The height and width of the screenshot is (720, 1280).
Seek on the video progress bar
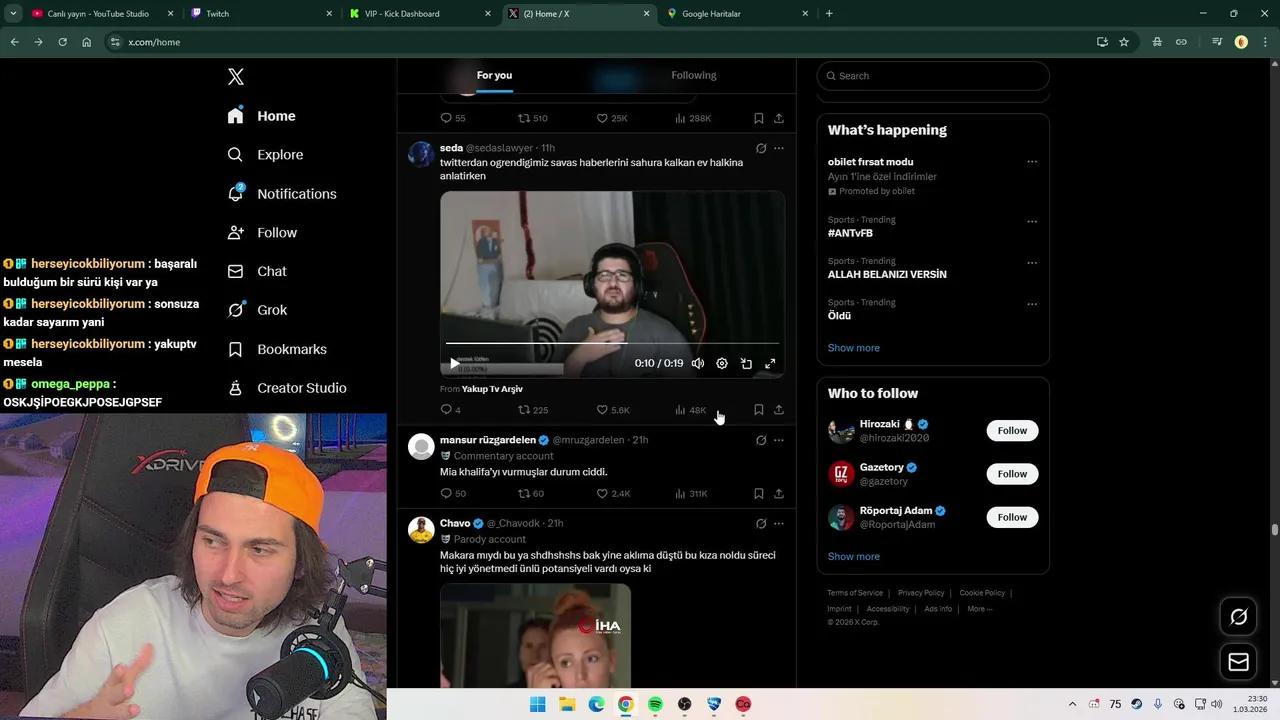pos(612,343)
